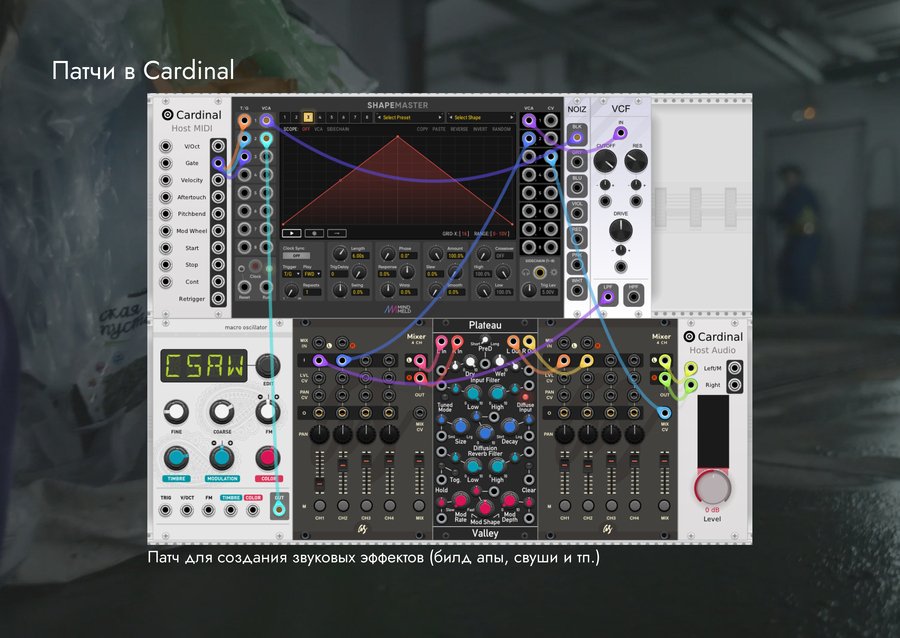Click next arrow on Select Preset
This screenshot has width=900, height=638.
point(440,118)
